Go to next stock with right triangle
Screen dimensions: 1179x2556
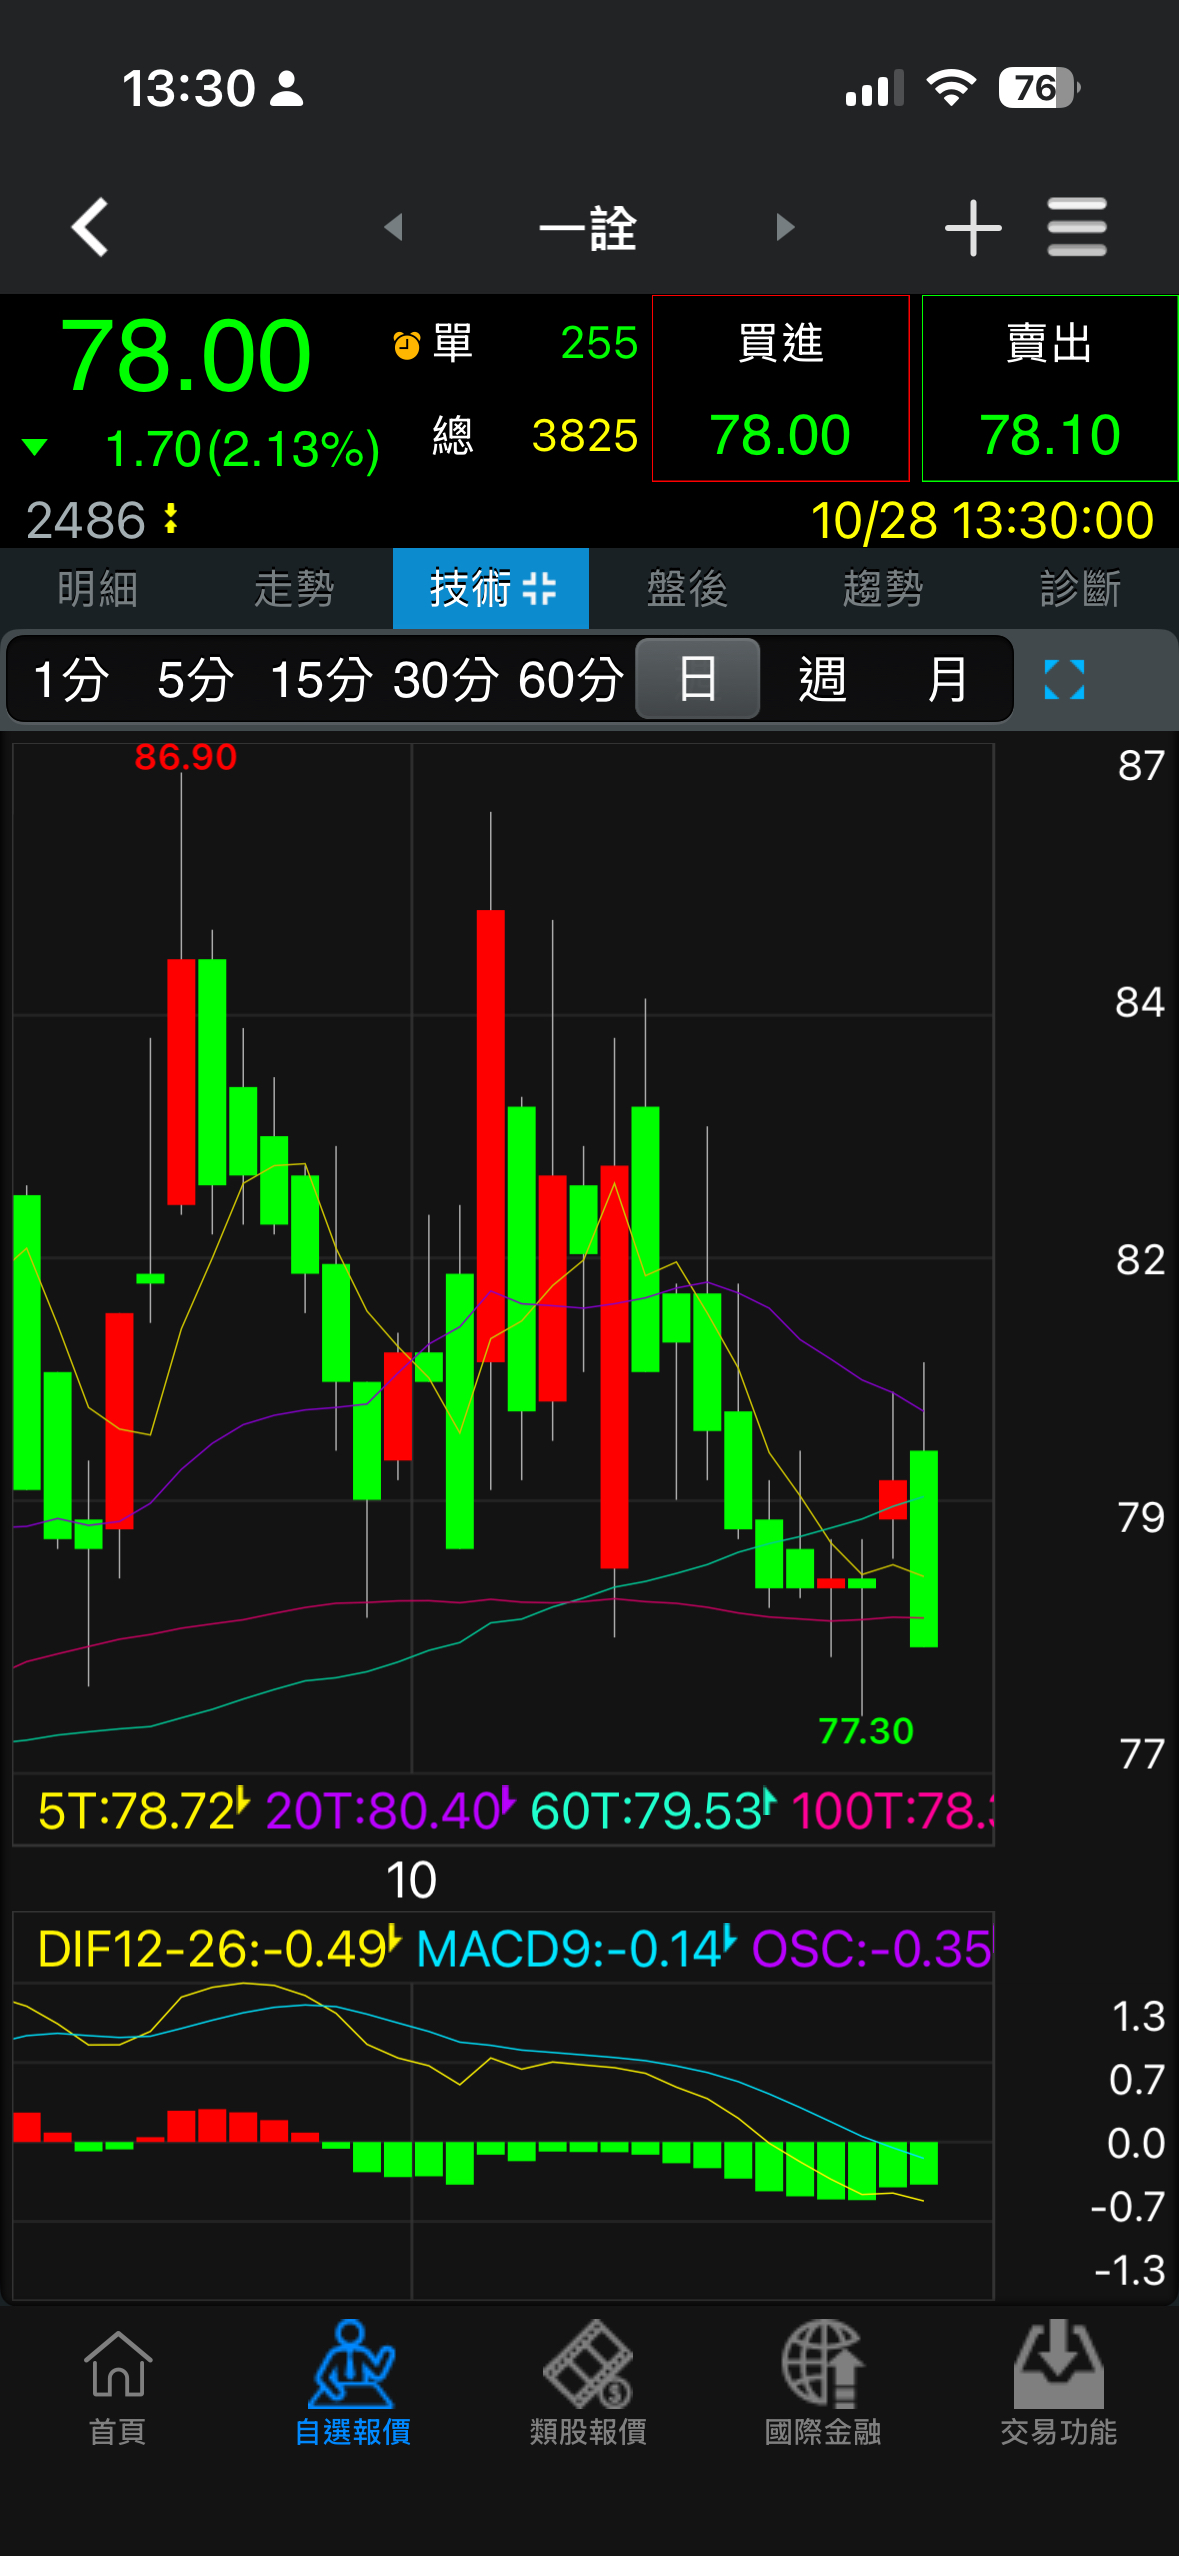point(785,227)
